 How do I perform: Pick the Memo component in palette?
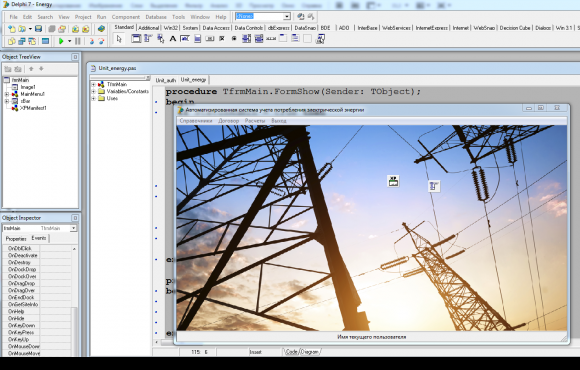(198, 38)
